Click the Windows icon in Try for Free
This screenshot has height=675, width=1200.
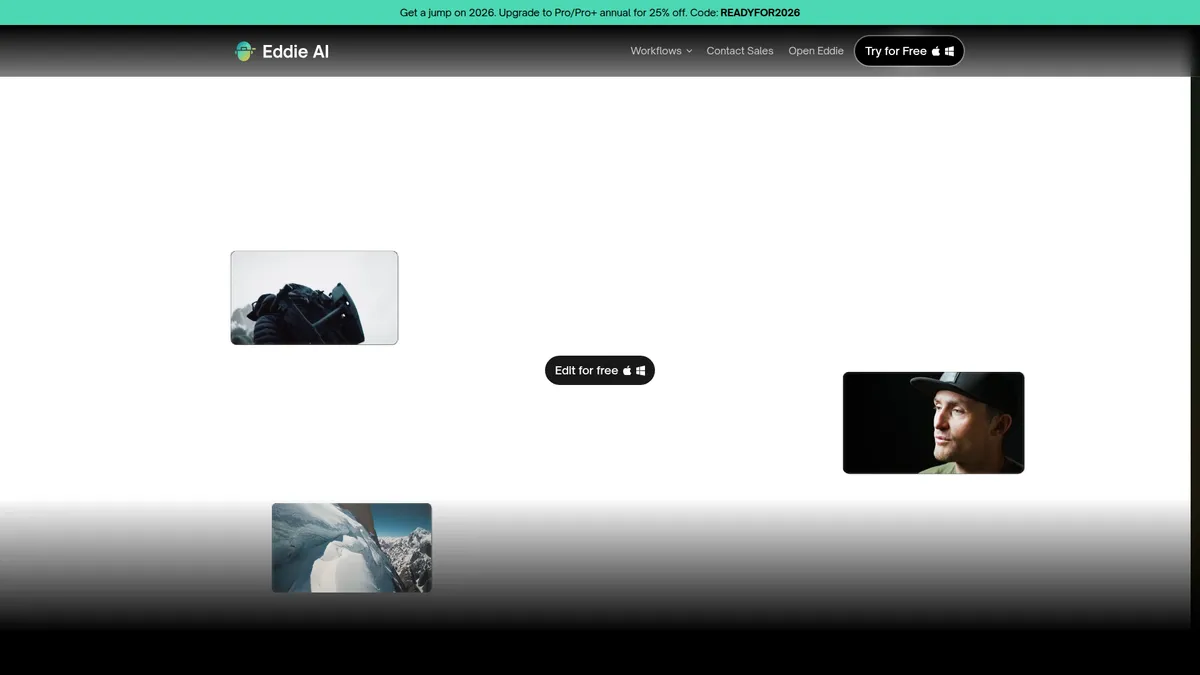click(949, 51)
